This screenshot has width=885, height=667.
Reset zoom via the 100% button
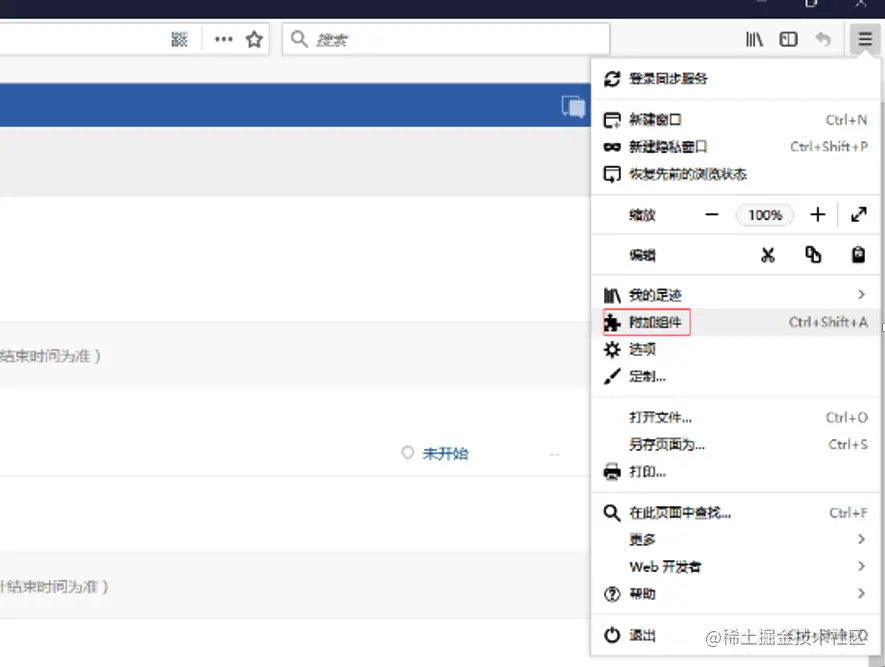point(765,215)
